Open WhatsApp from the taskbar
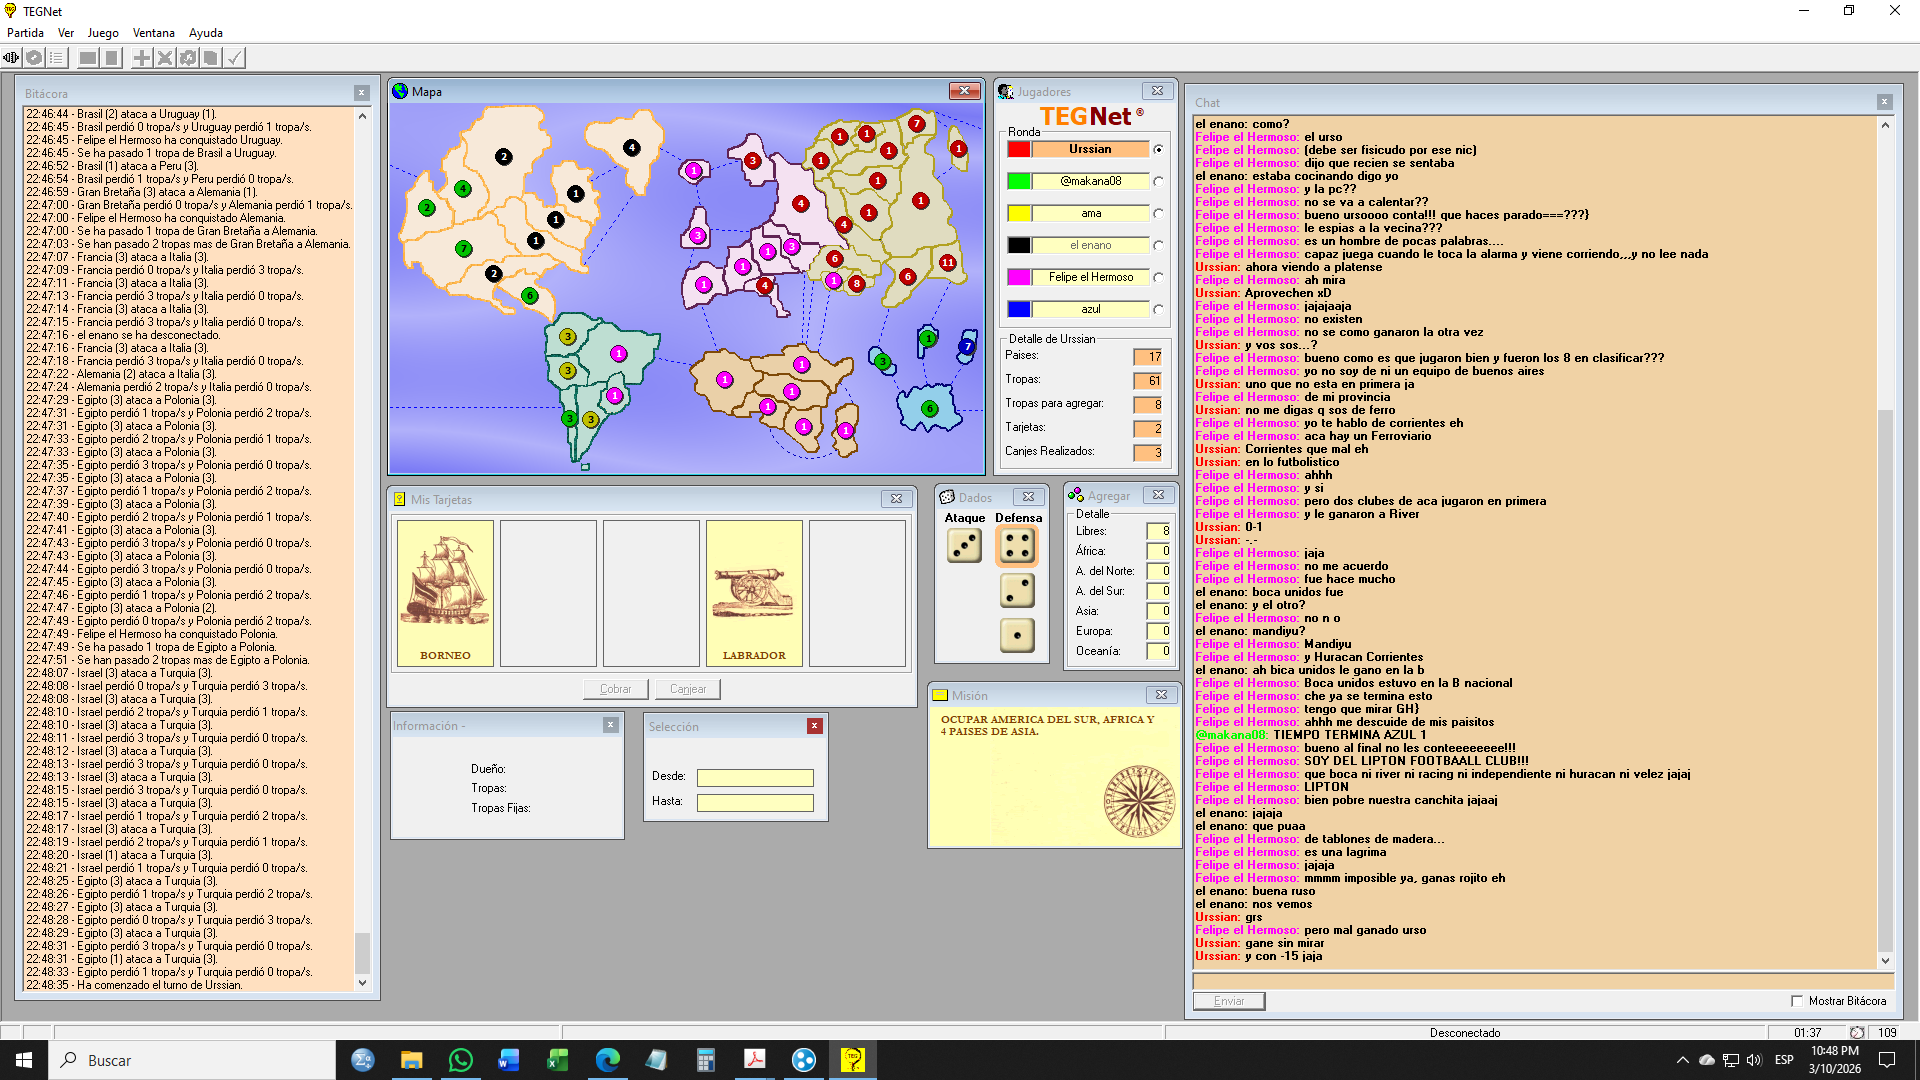 tap(460, 1060)
